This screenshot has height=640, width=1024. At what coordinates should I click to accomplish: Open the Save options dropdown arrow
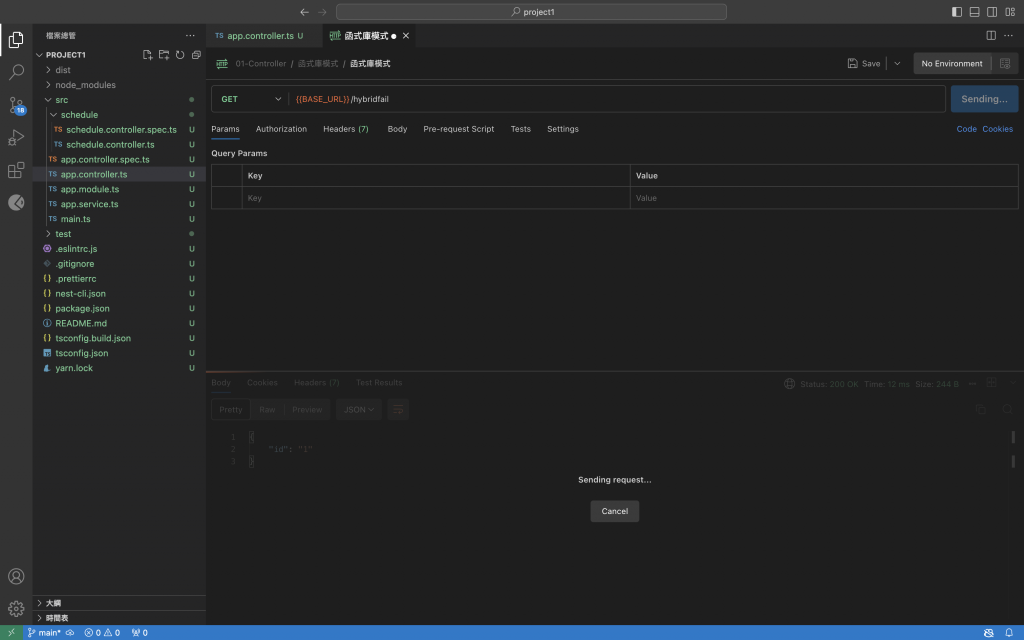pos(897,63)
